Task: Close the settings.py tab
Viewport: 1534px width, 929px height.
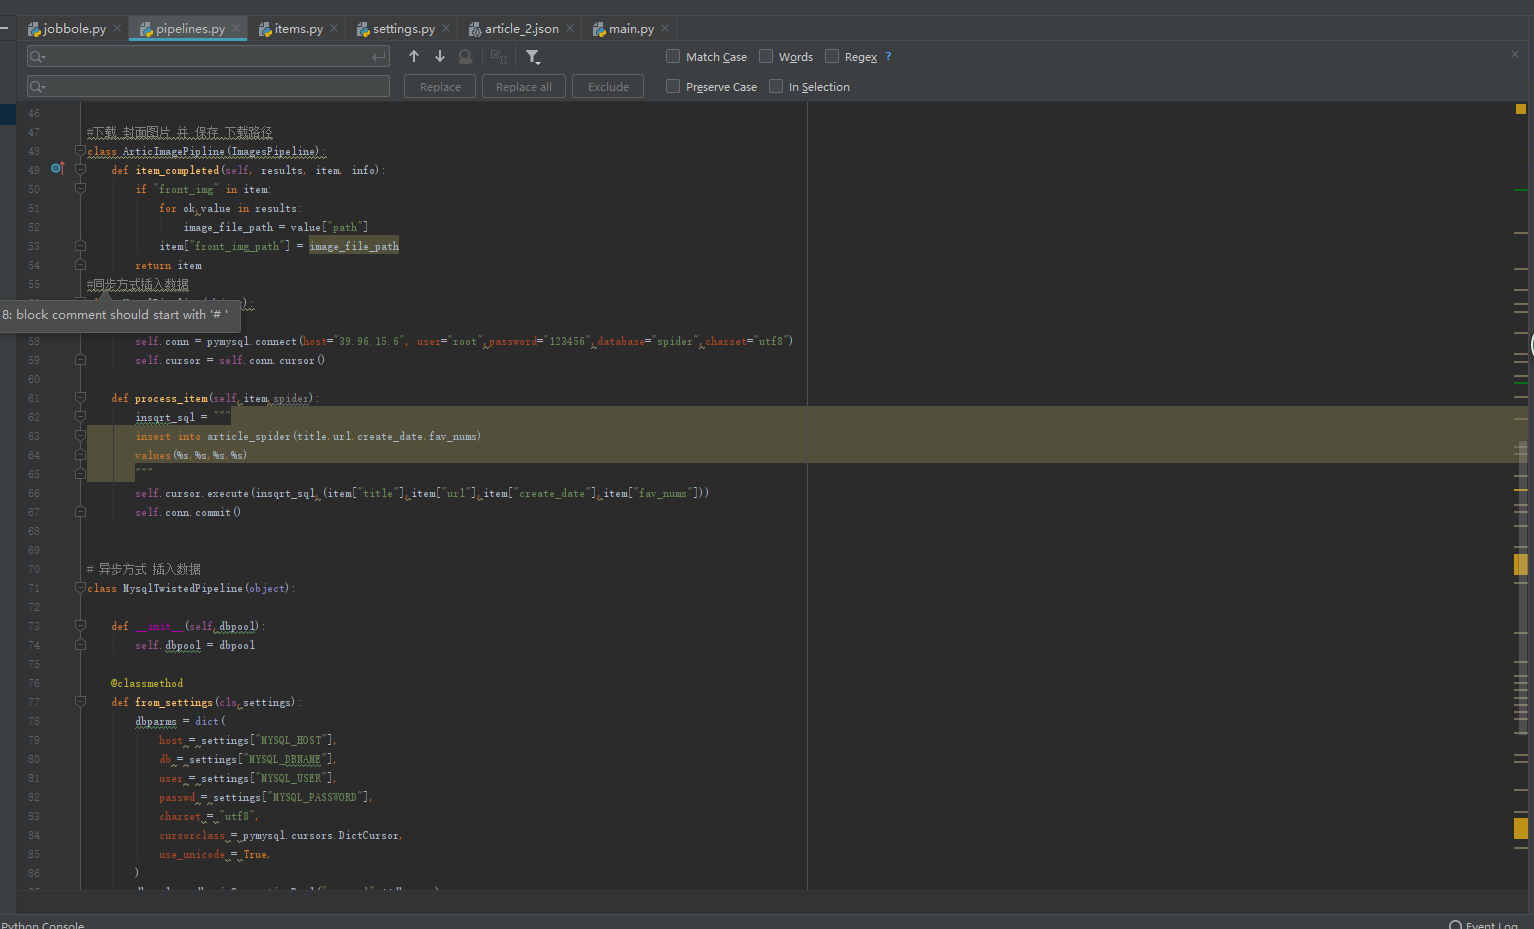Action: click(446, 28)
